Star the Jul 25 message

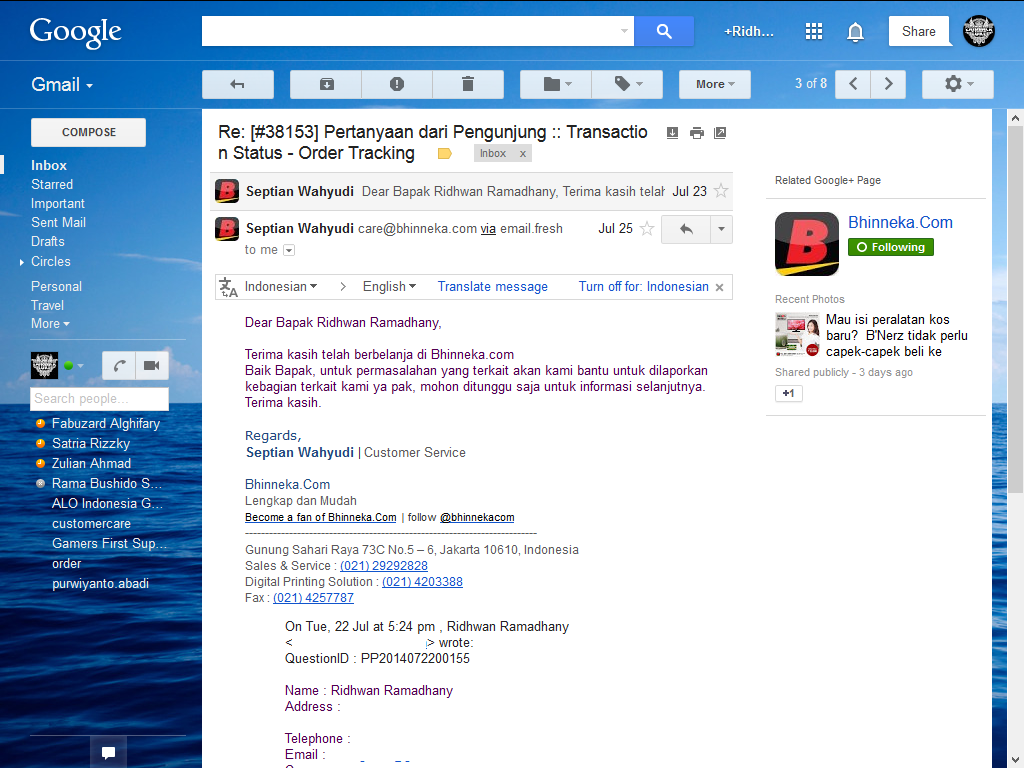pos(647,229)
